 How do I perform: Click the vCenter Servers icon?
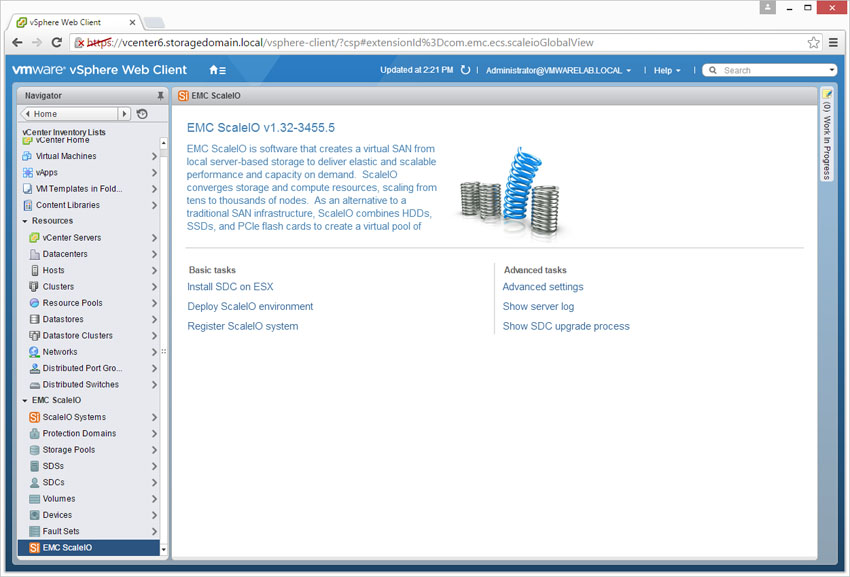(x=34, y=238)
